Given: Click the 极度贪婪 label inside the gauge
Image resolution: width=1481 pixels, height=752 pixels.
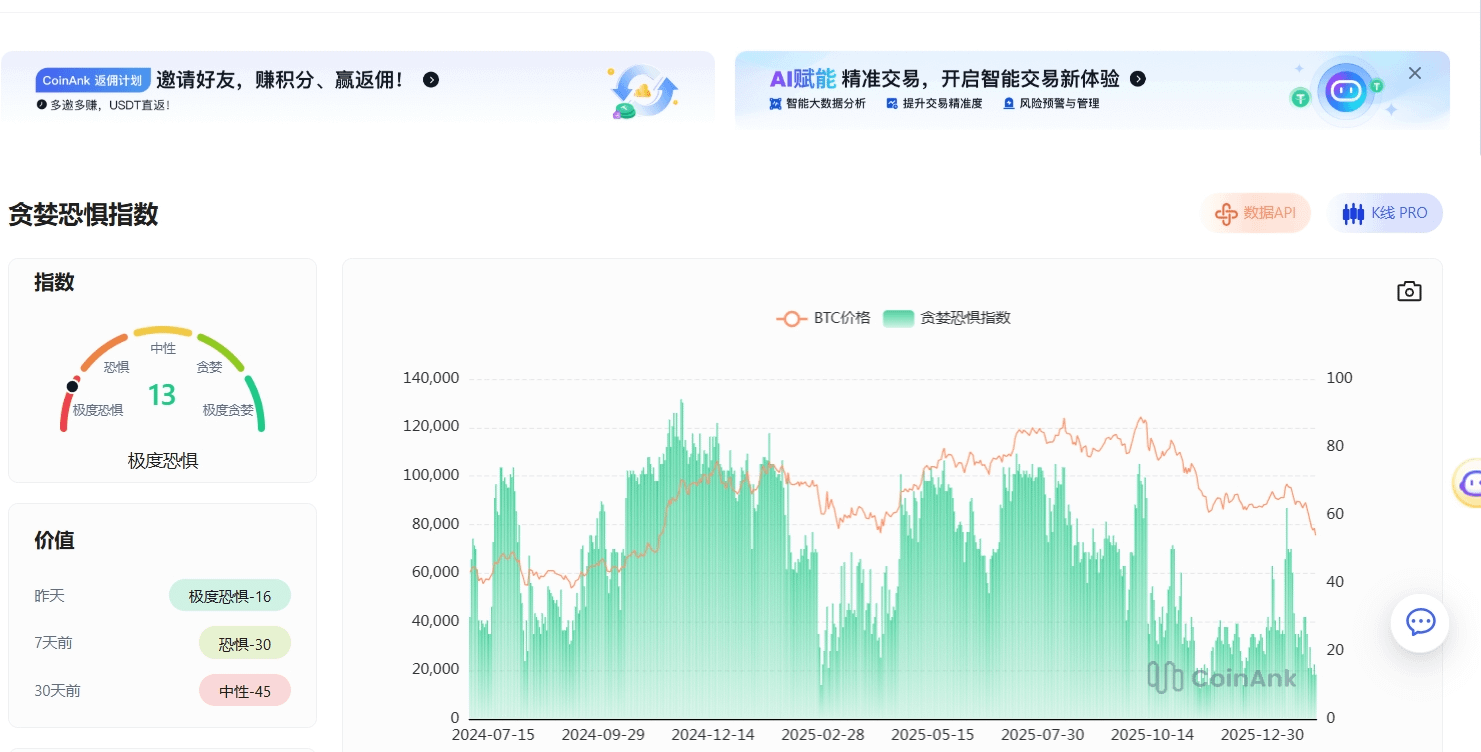Looking at the screenshot, I should pos(228,410).
